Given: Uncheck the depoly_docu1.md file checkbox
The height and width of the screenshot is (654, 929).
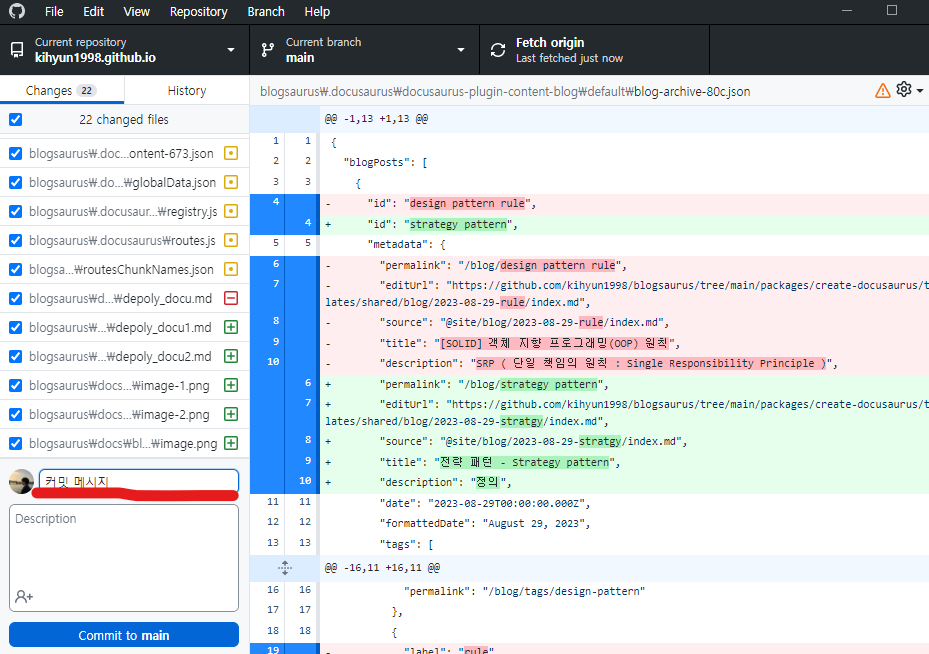Looking at the screenshot, I should point(15,328).
